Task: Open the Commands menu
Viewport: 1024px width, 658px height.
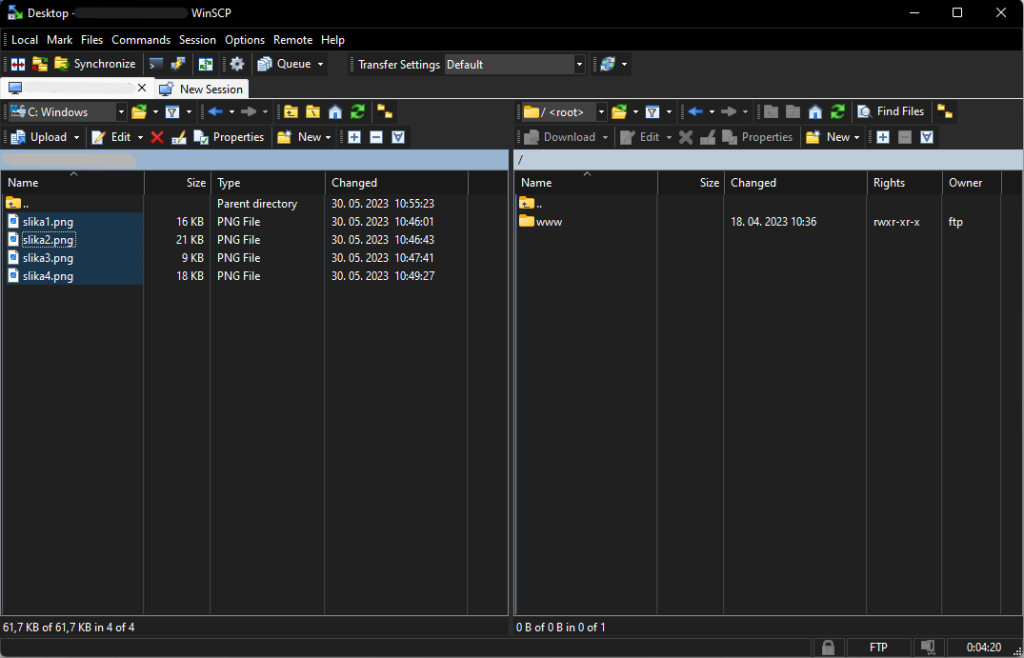Action: coord(141,40)
